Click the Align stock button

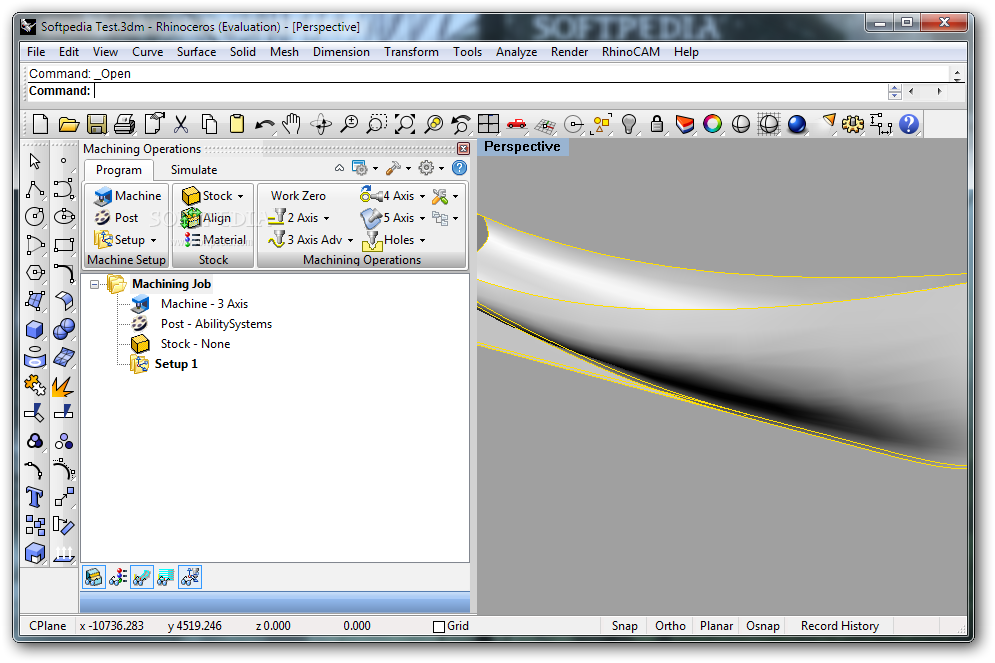coord(206,218)
